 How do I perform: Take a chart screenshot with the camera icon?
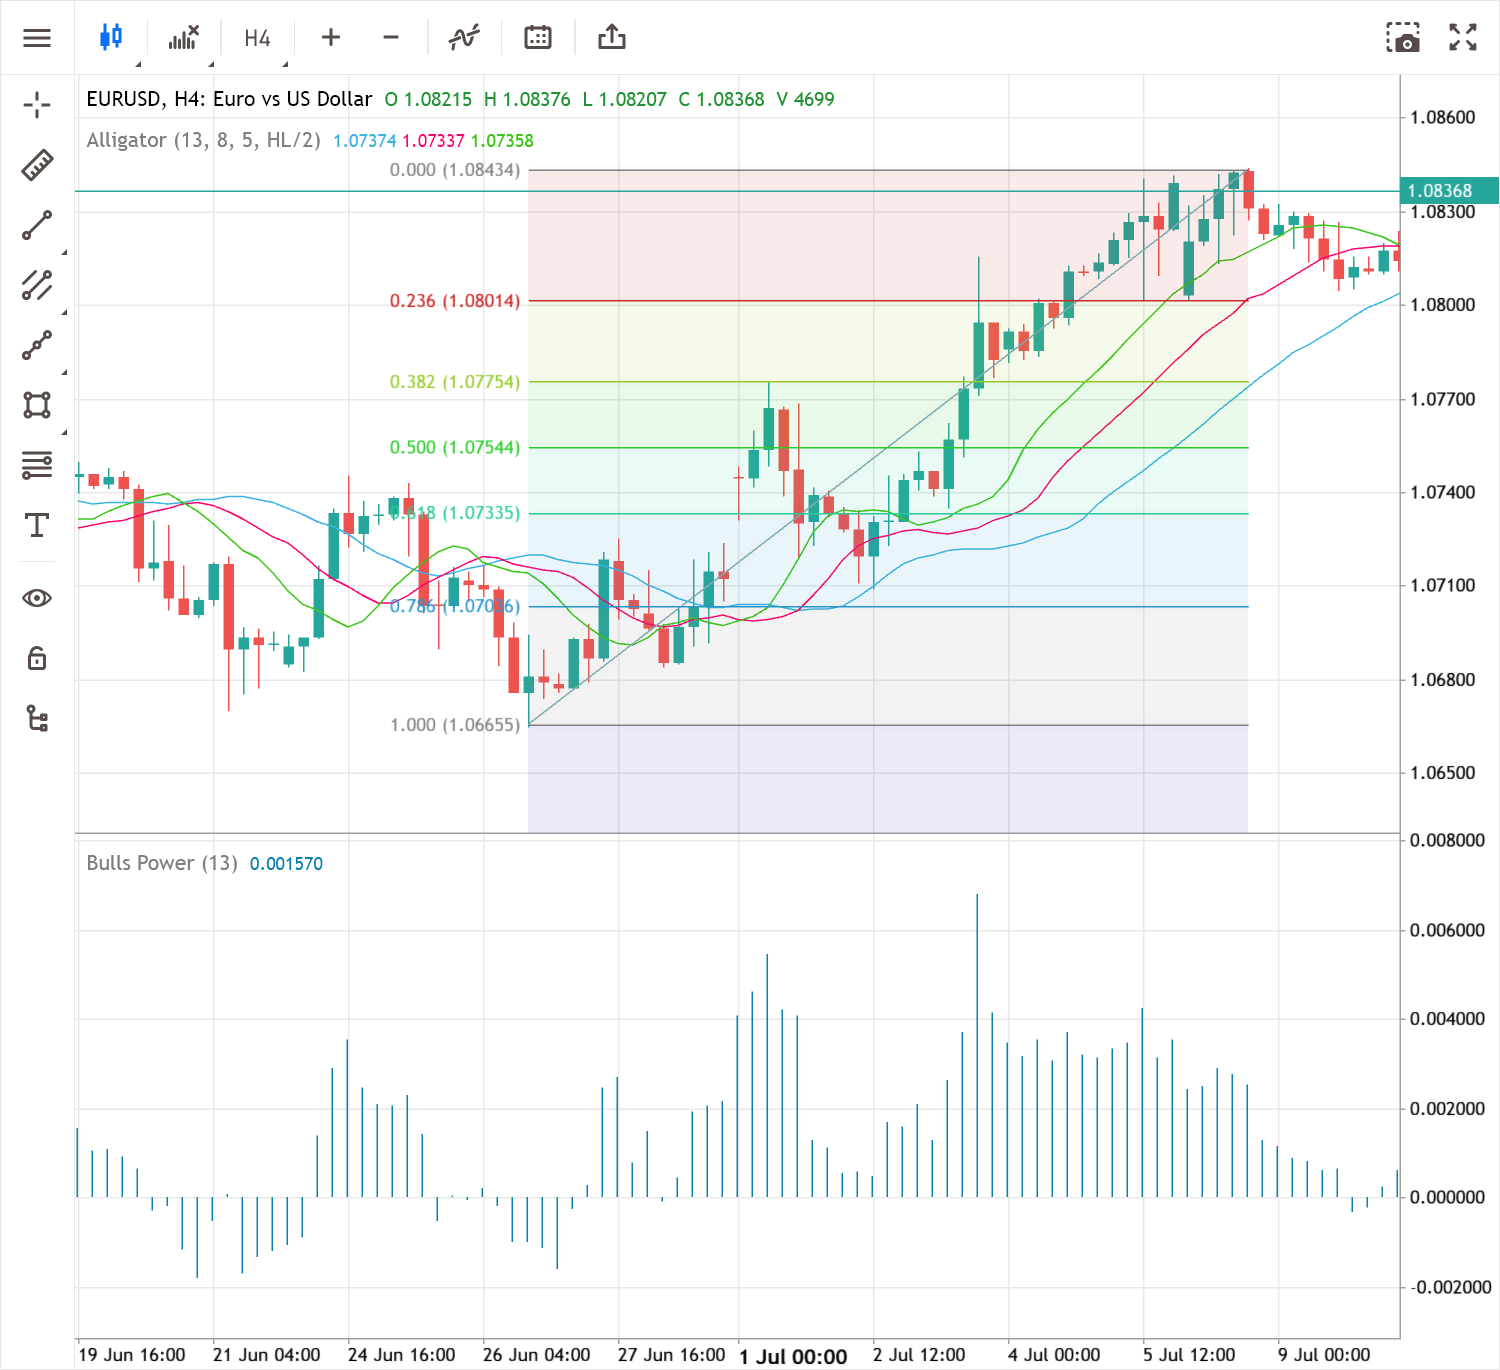[x=1404, y=37]
